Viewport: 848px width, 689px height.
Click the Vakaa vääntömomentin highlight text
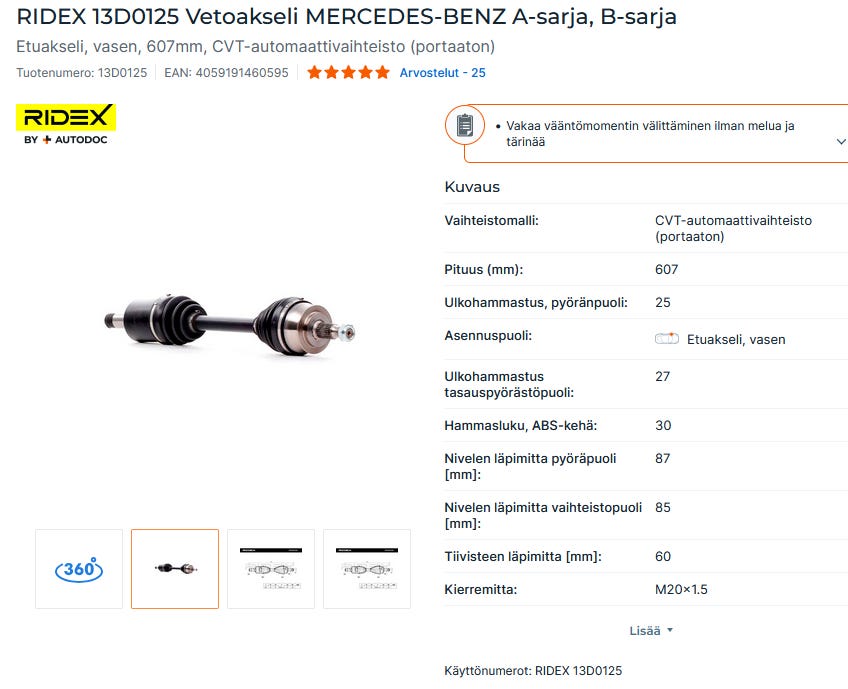(650, 134)
